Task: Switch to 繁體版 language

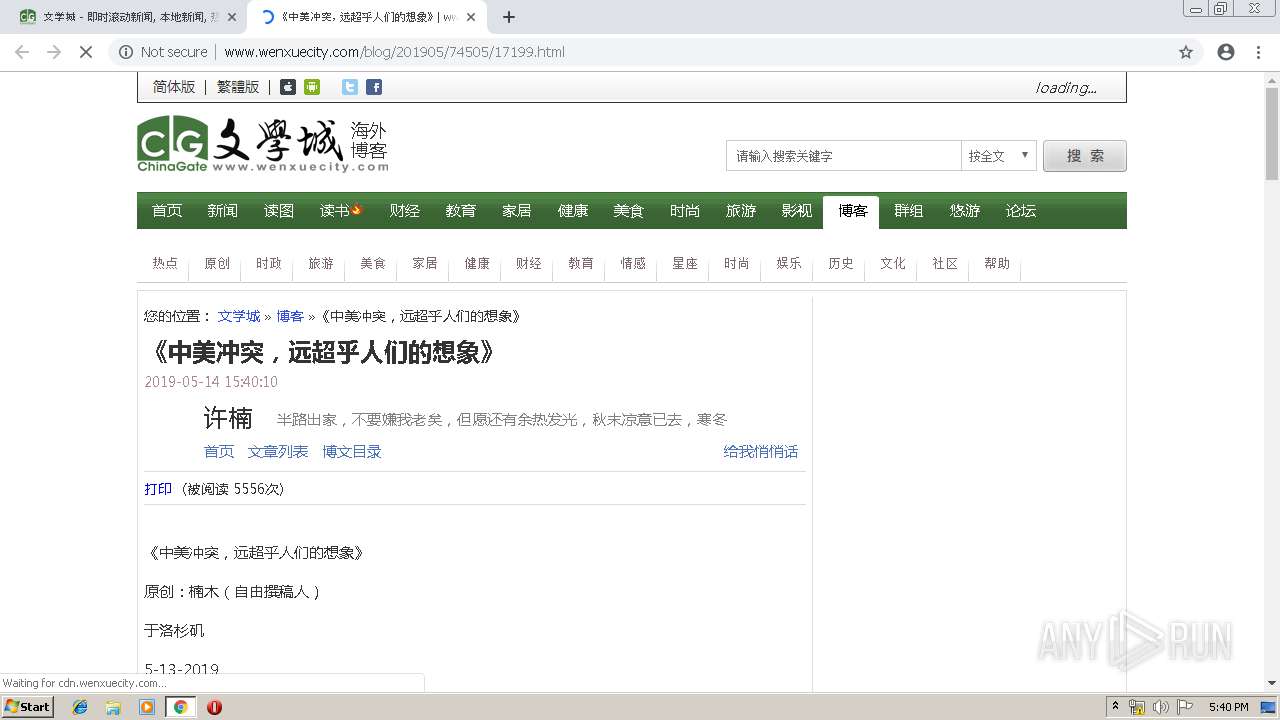Action: click(238, 87)
